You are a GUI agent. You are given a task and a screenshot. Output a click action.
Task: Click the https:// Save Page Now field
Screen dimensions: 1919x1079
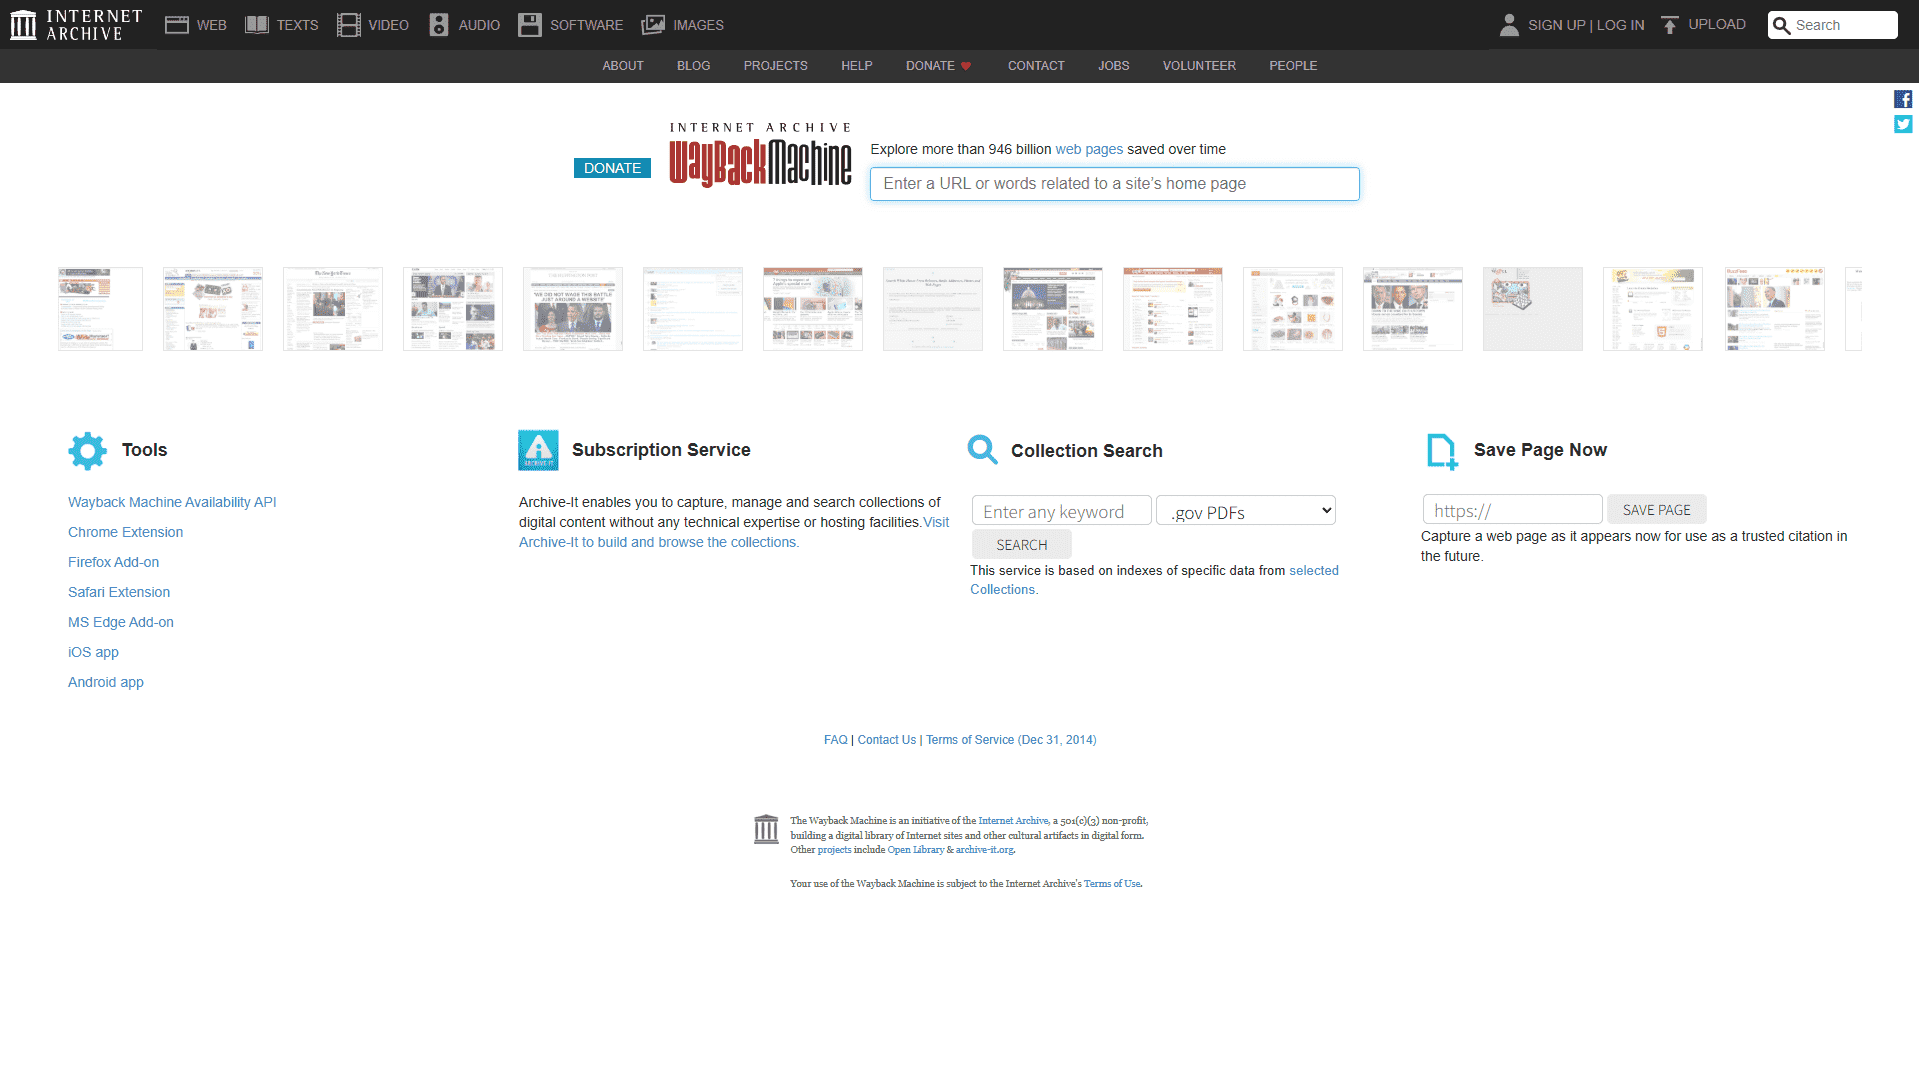pyautogui.click(x=1512, y=510)
